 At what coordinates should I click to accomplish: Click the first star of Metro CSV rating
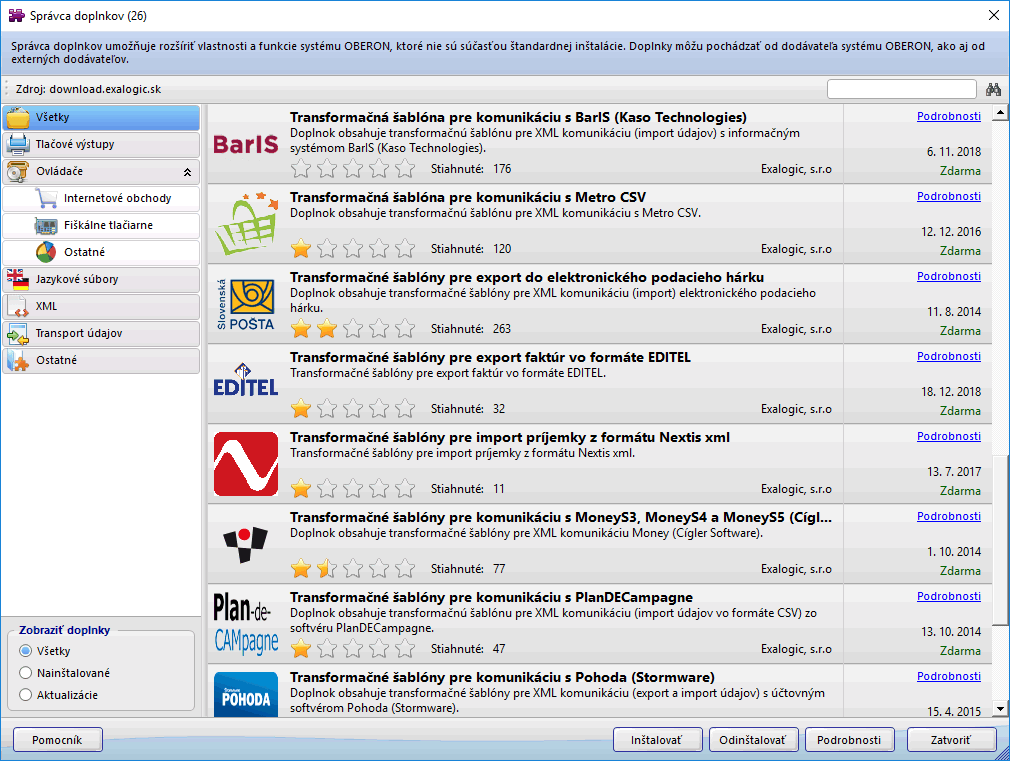point(301,249)
